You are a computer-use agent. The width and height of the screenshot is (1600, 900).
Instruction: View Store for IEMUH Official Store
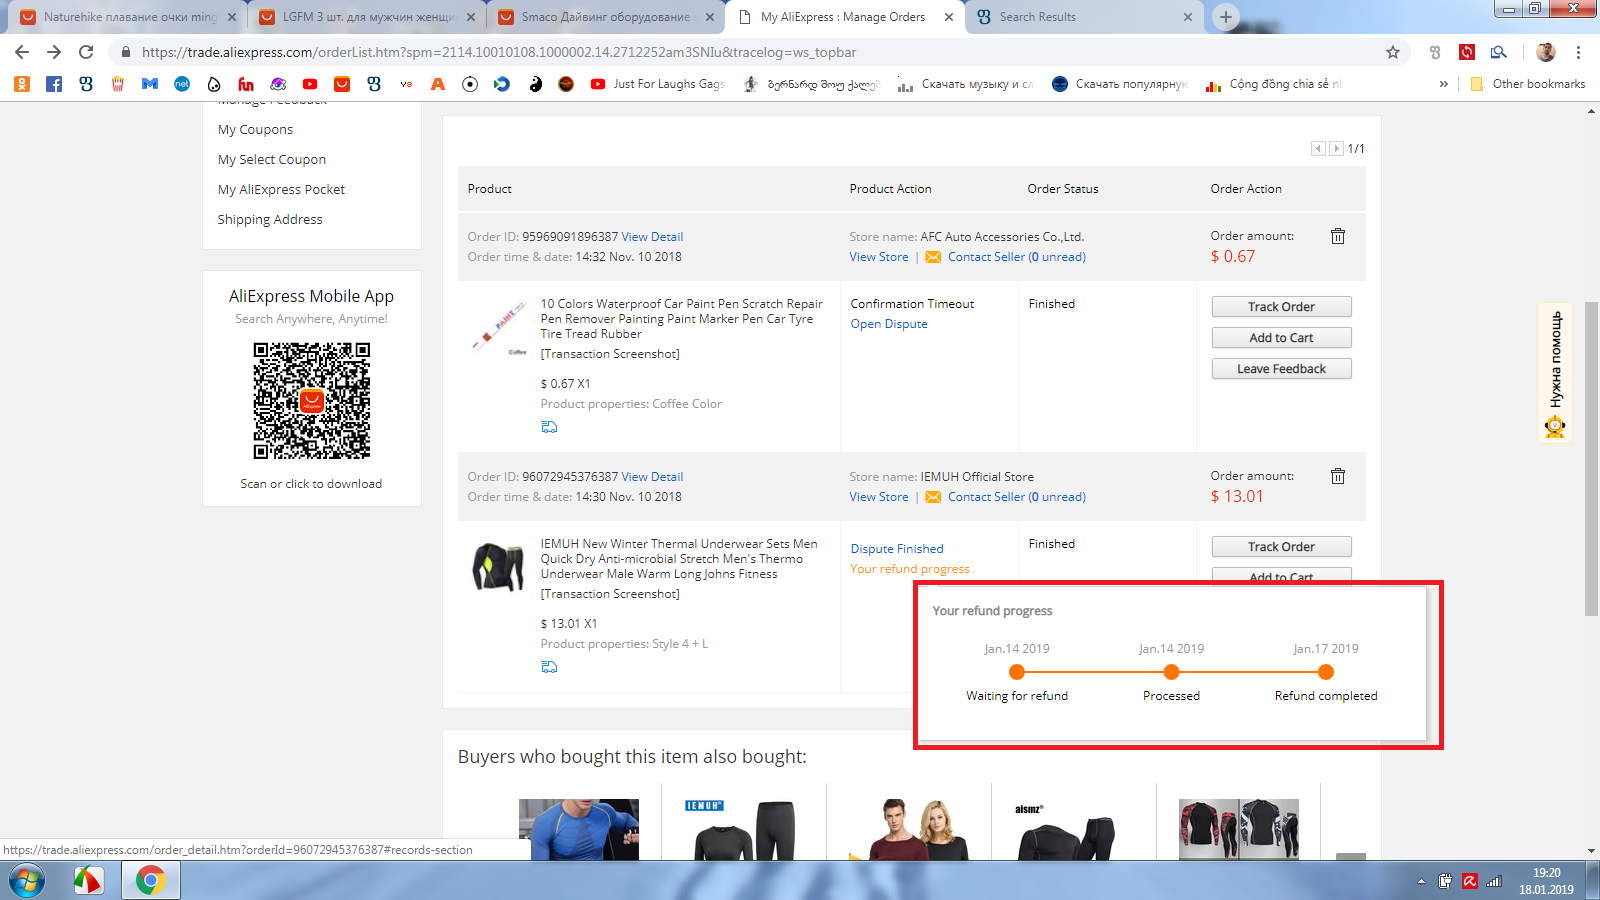[x=879, y=497]
